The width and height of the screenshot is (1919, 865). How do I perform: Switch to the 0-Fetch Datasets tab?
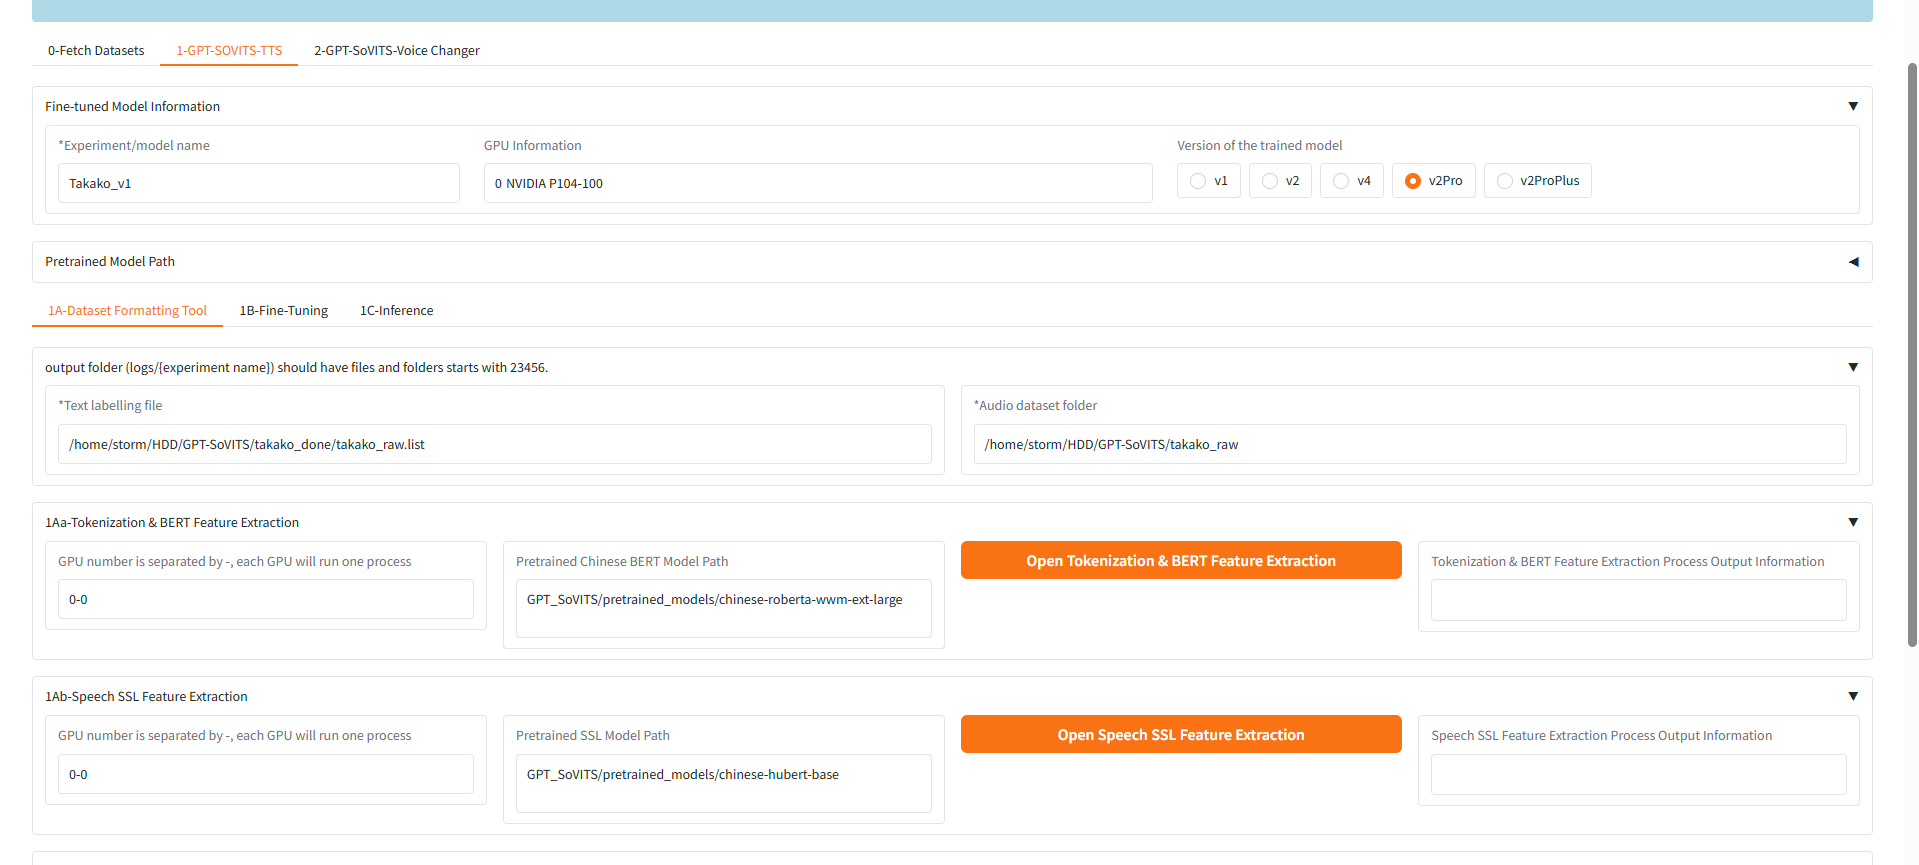(96, 51)
